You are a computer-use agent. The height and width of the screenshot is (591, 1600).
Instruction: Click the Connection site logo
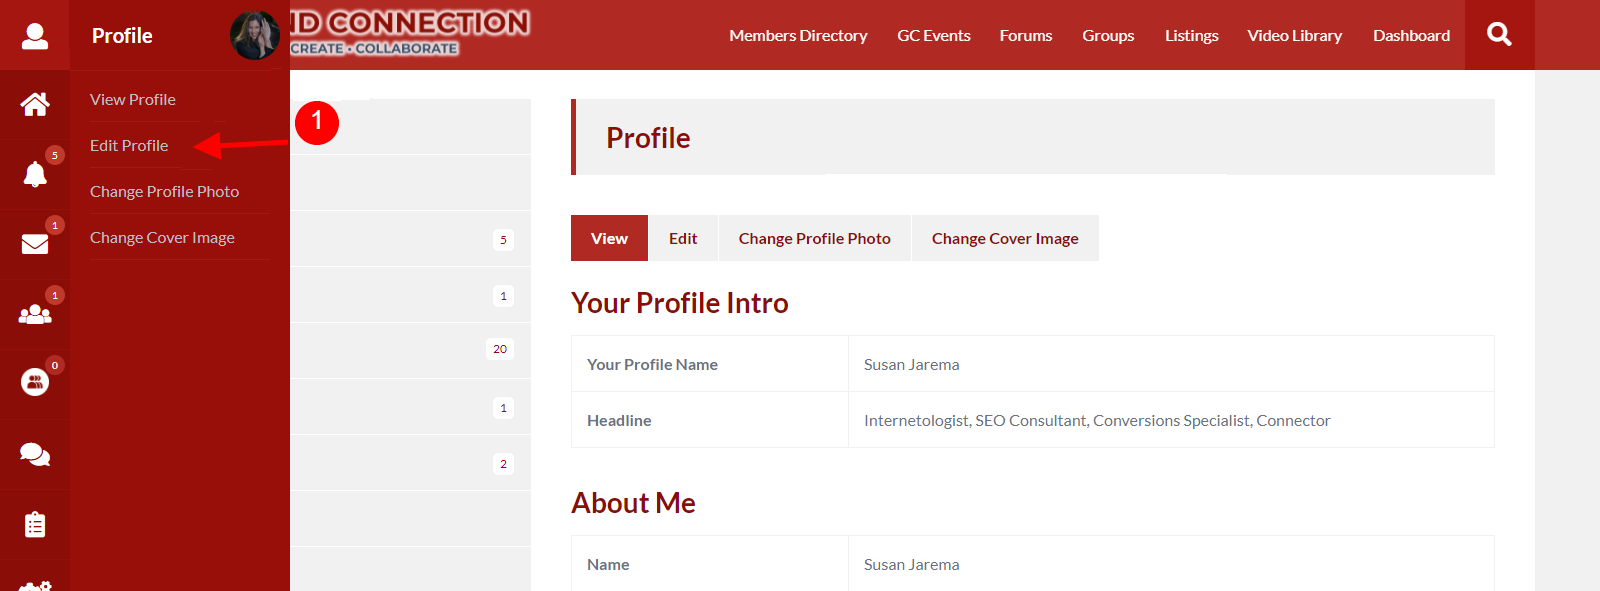(x=410, y=33)
